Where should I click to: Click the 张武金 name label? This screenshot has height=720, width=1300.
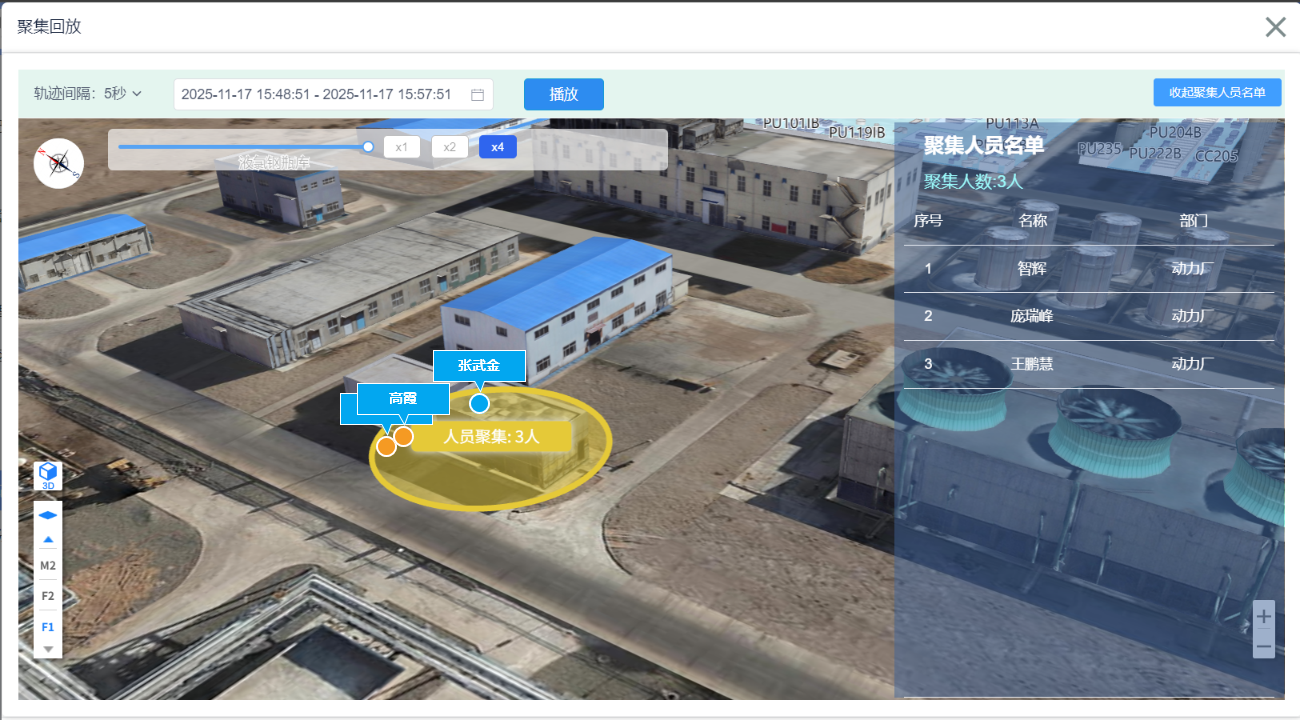coord(479,366)
